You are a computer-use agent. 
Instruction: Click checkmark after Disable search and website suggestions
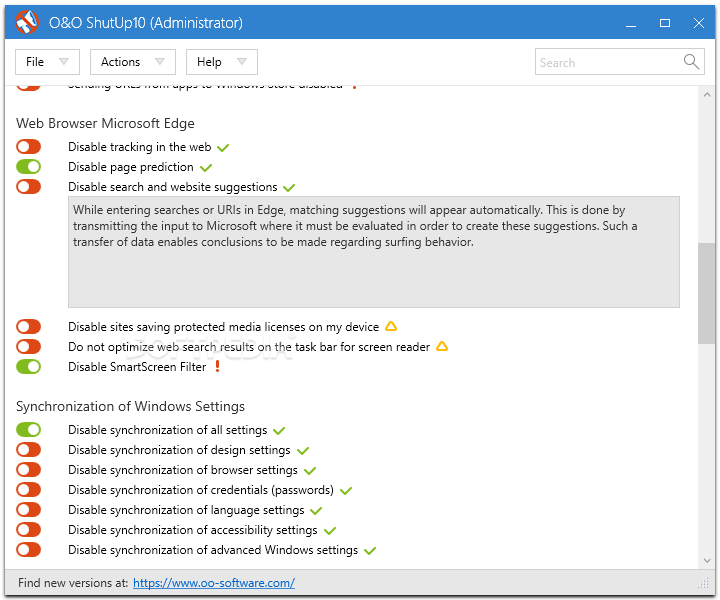(289, 188)
